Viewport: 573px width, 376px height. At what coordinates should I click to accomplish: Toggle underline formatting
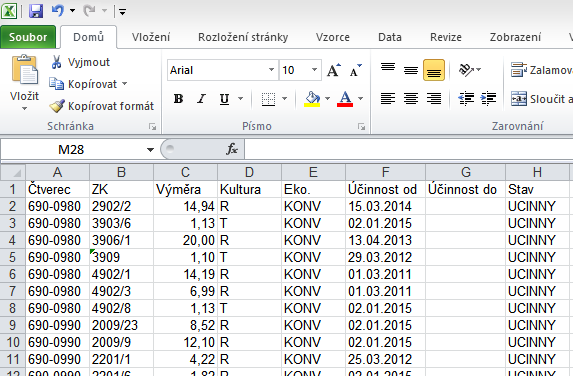(x=224, y=99)
